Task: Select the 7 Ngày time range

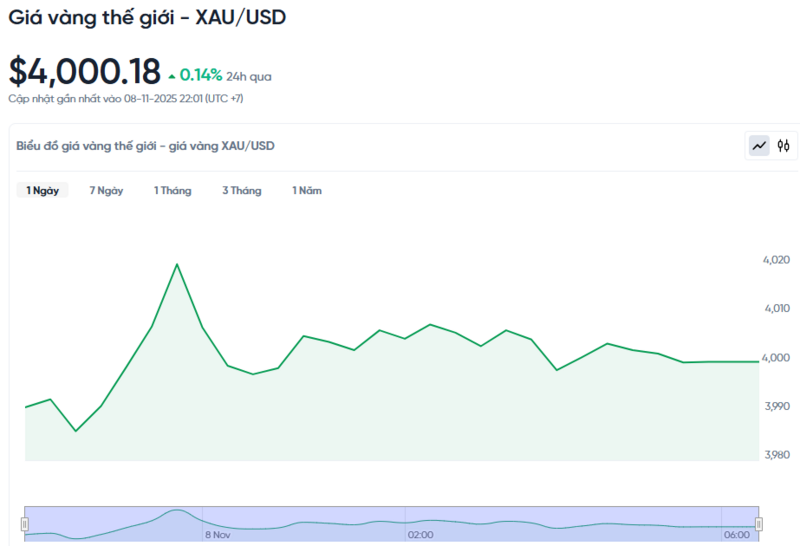Action: pyautogui.click(x=106, y=191)
